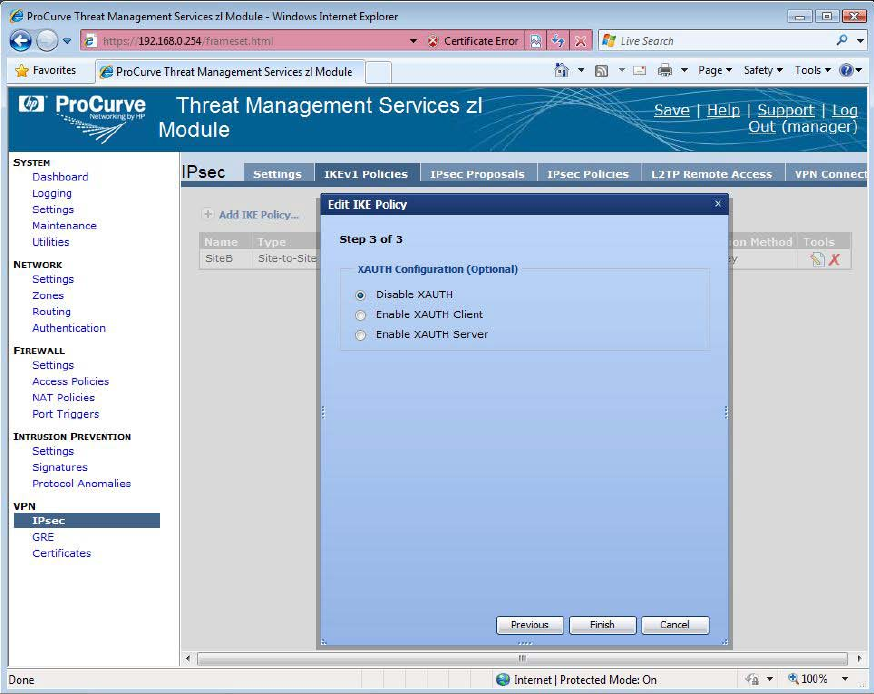Image resolution: width=874 pixels, height=694 pixels.
Task: Open Logging under System
Action: point(52,193)
